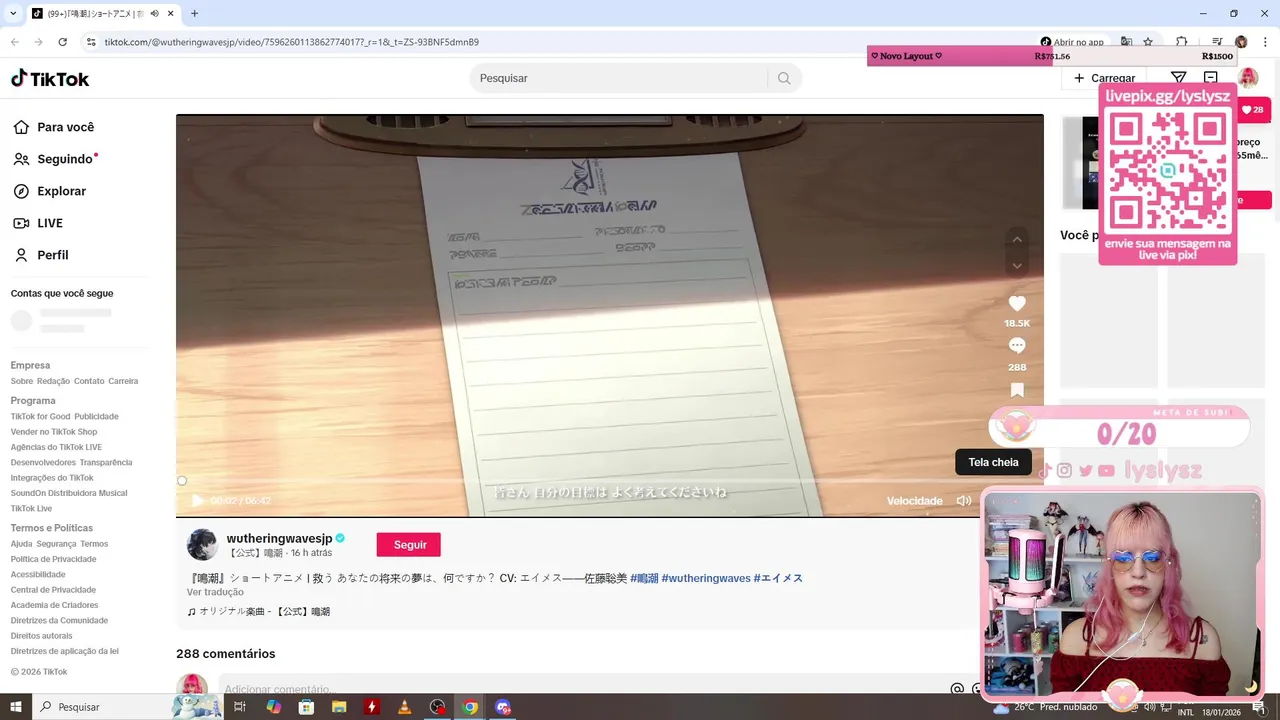This screenshot has width=1280, height=720.
Task: Bookmark page with the star icon
Action: click(x=1148, y=42)
